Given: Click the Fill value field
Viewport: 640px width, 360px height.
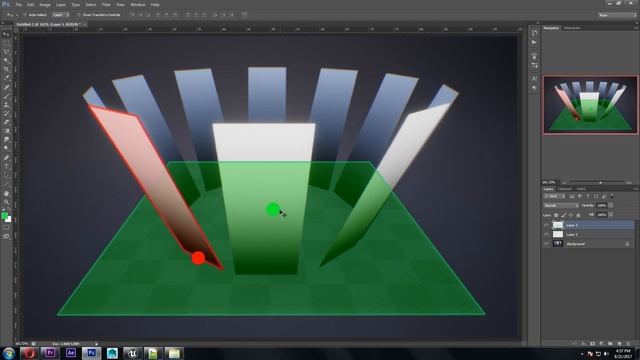Looking at the screenshot, I should pos(602,215).
